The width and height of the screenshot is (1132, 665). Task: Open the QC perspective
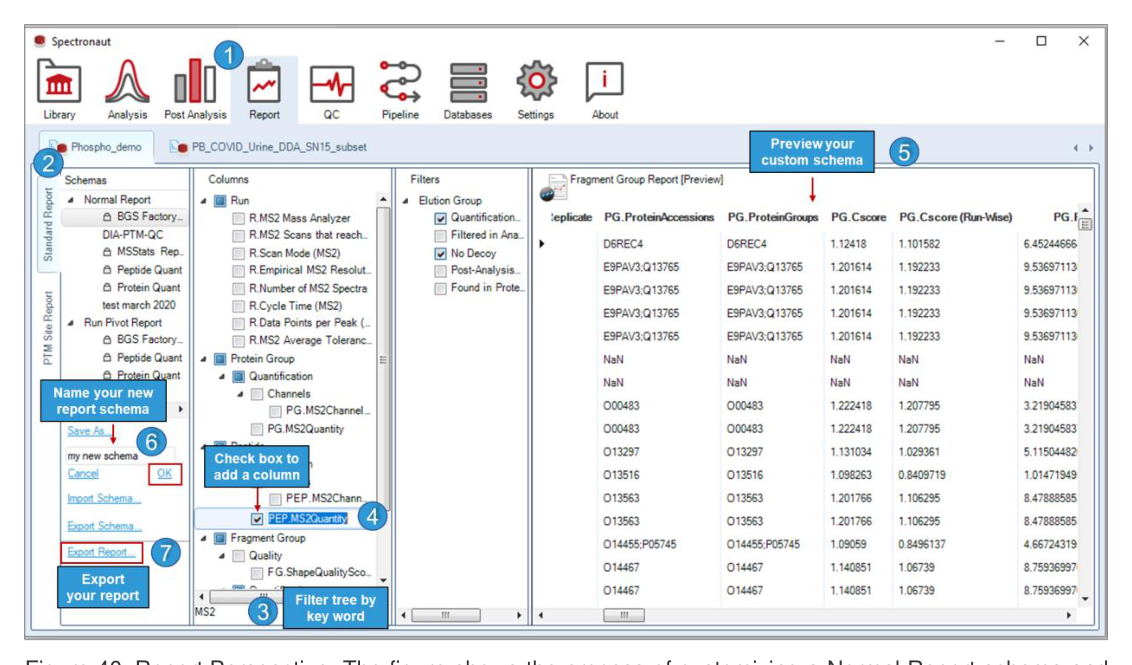pyautogui.click(x=331, y=89)
